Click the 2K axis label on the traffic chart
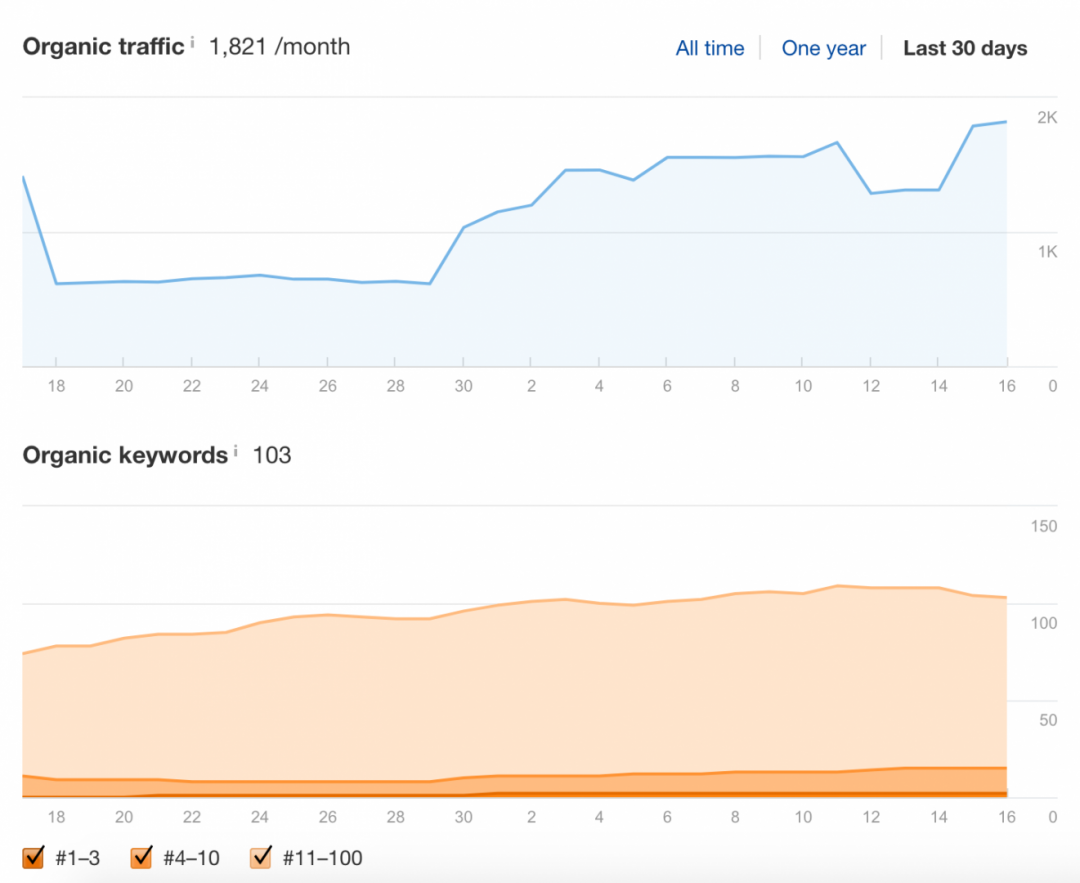The image size is (1080, 883). (x=1046, y=118)
